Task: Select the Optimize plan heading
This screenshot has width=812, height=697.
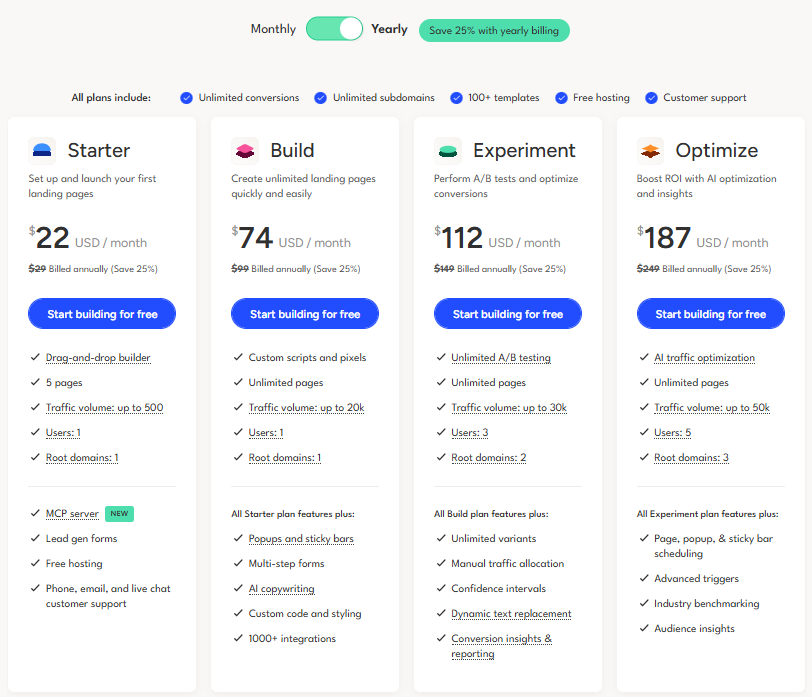Action: coord(717,150)
